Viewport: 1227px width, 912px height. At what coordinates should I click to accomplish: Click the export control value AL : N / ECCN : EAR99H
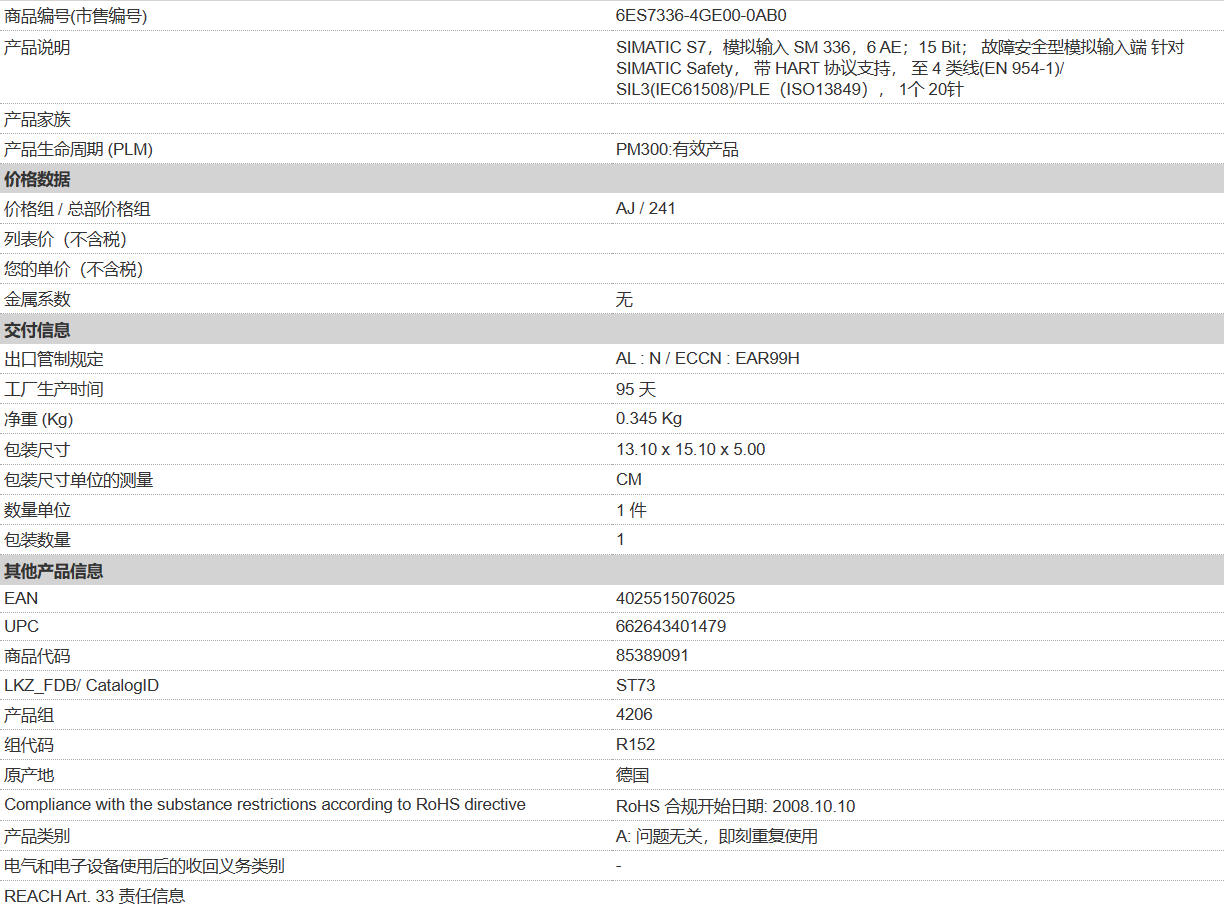pos(707,358)
